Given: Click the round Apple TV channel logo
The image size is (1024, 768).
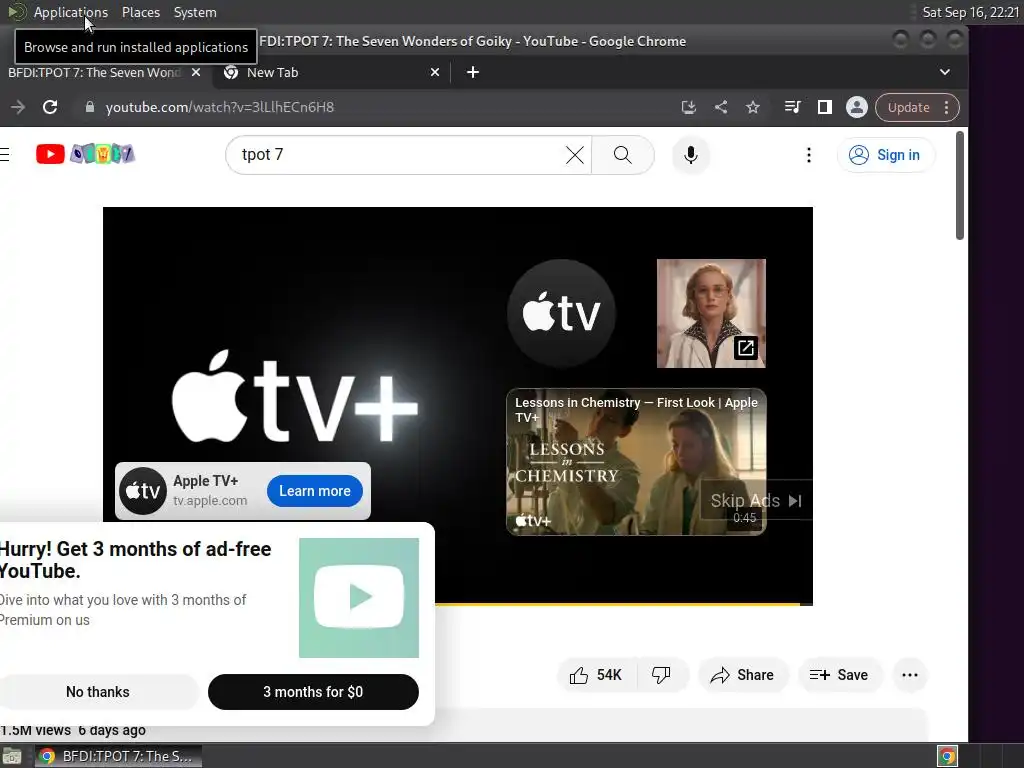Looking at the screenshot, I should [x=562, y=313].
